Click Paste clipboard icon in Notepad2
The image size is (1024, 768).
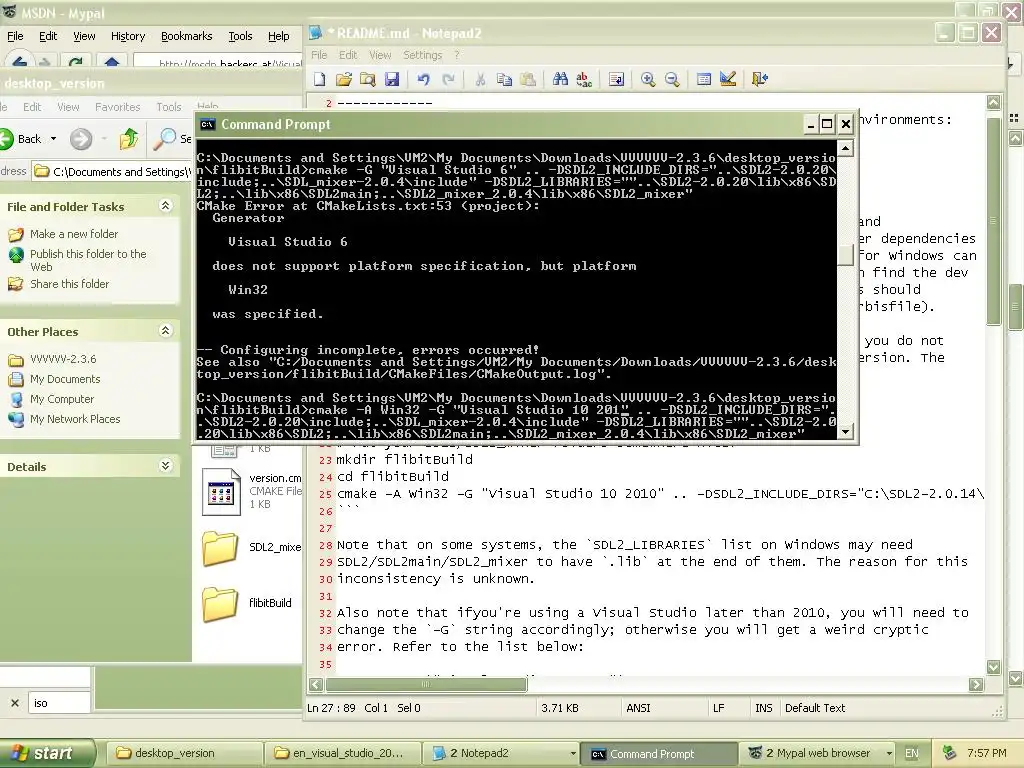528,79
